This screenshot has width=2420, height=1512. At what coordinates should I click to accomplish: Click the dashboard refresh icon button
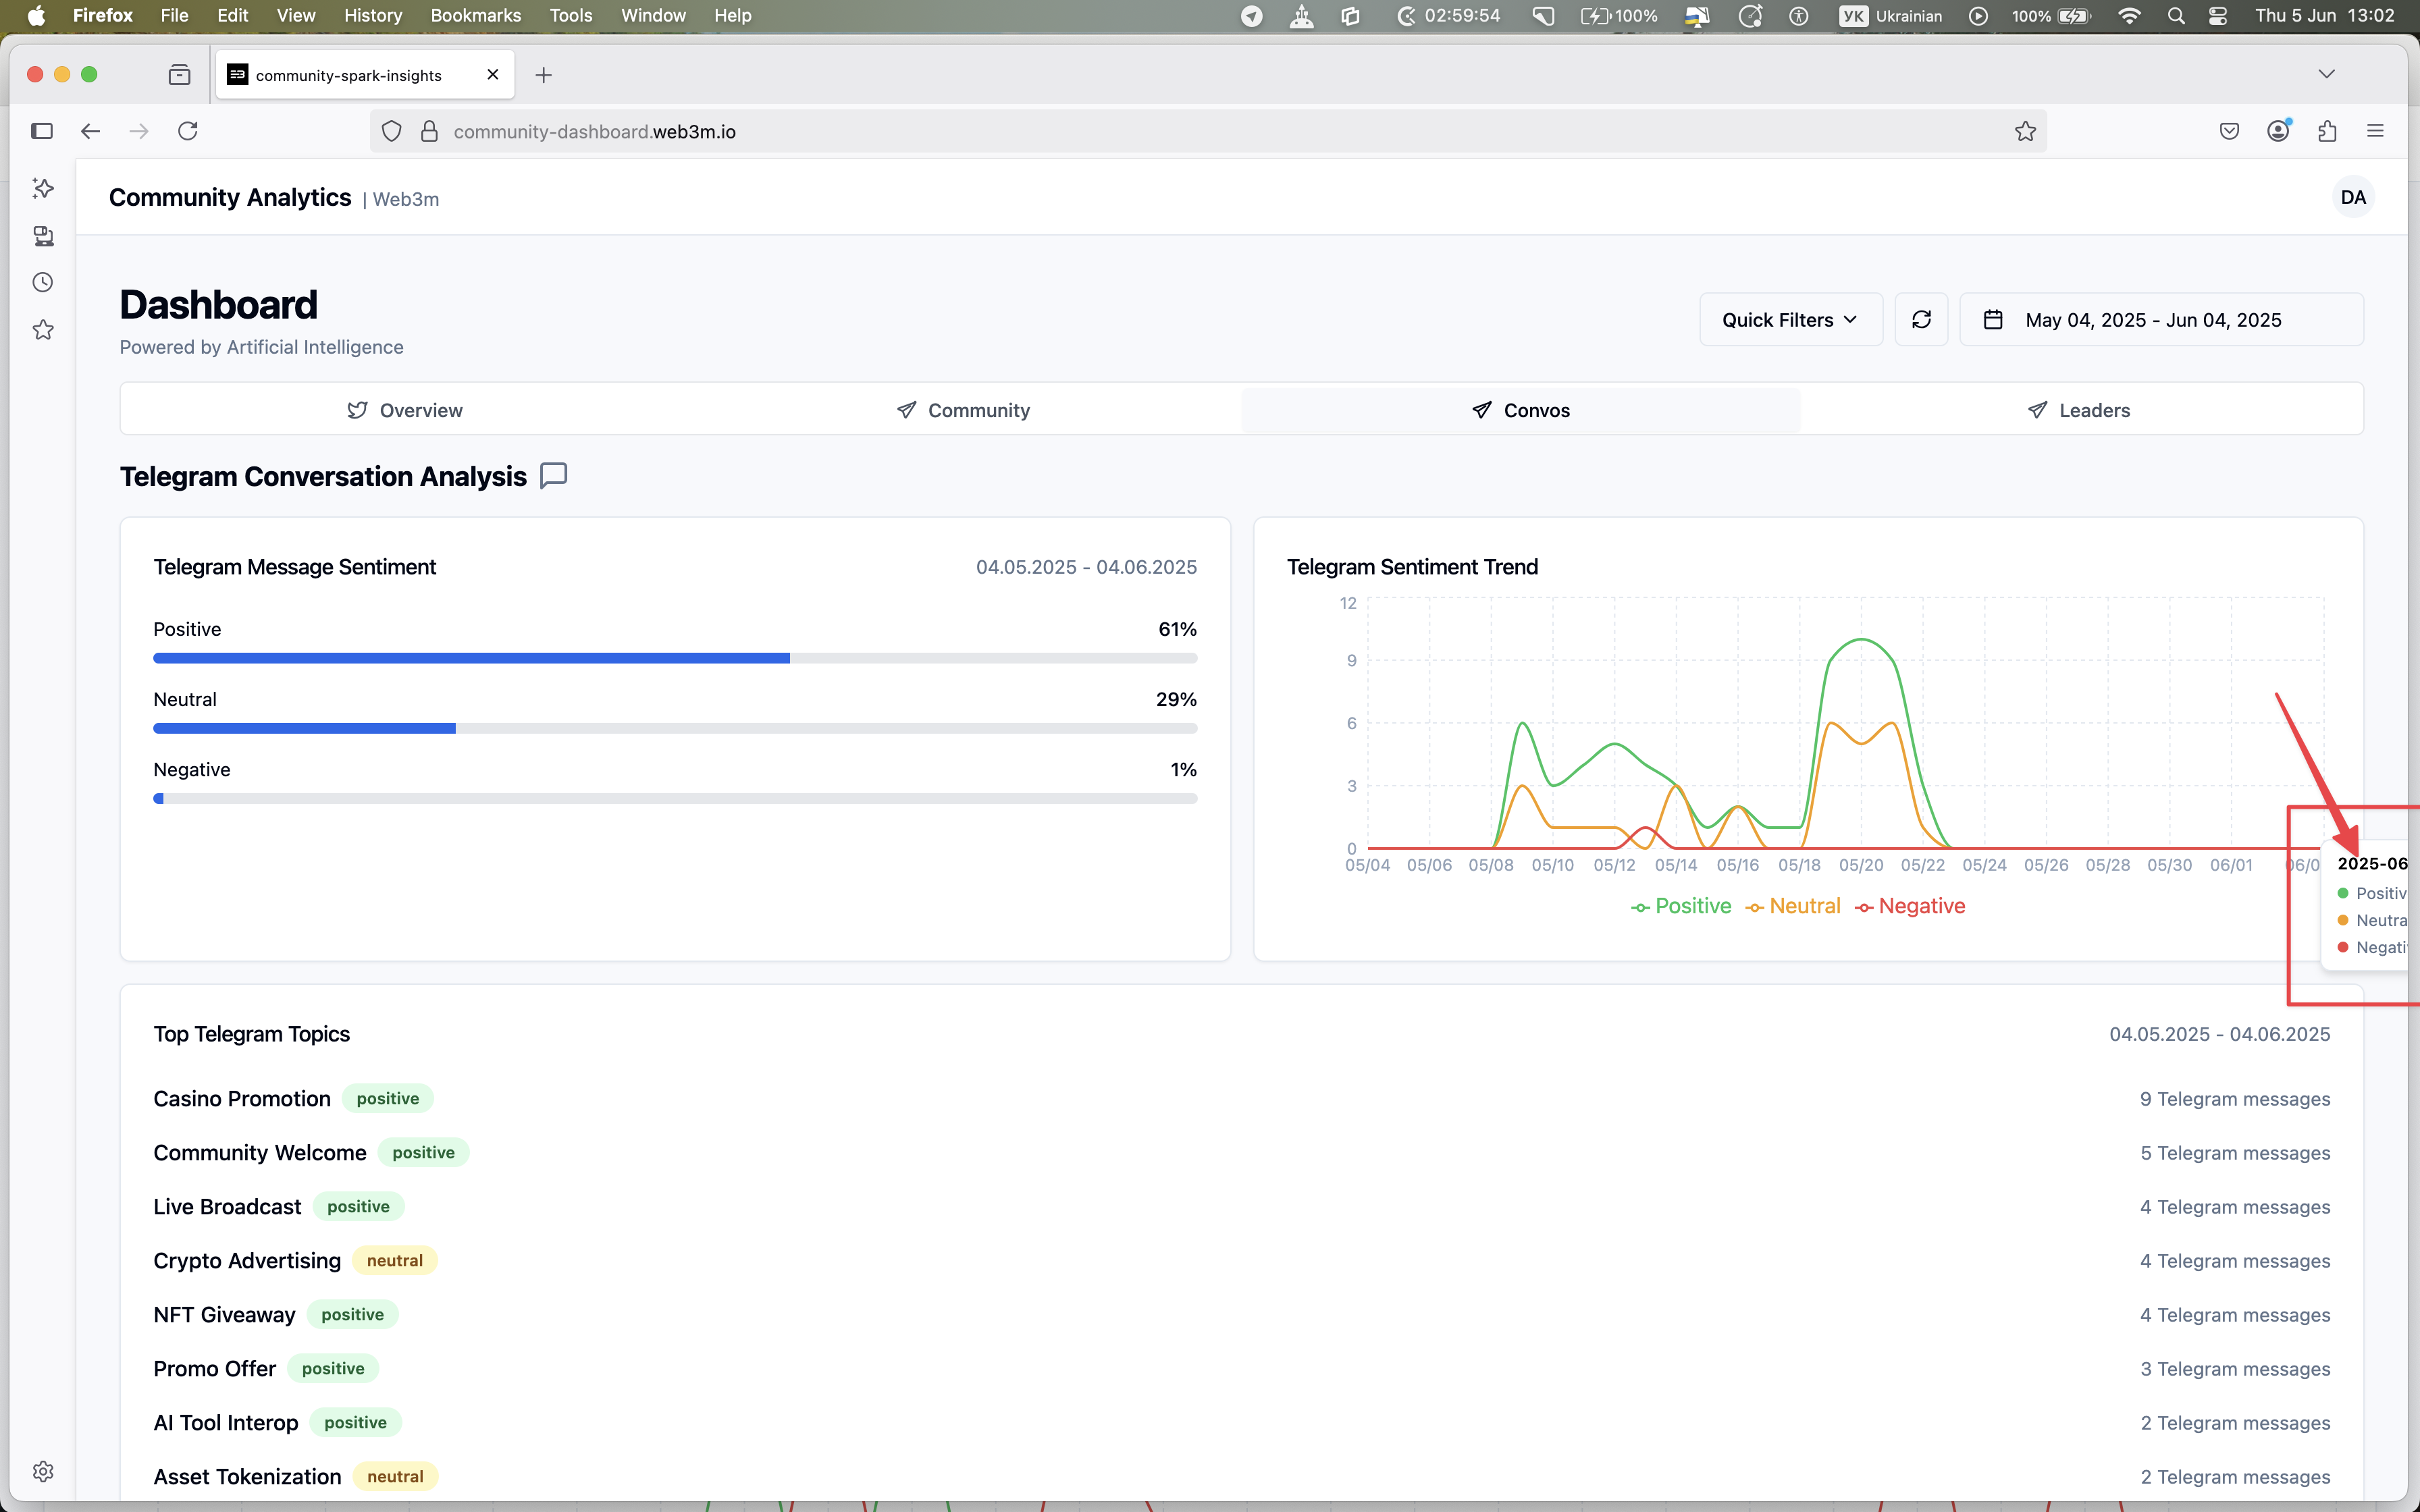pos(1921,320)
